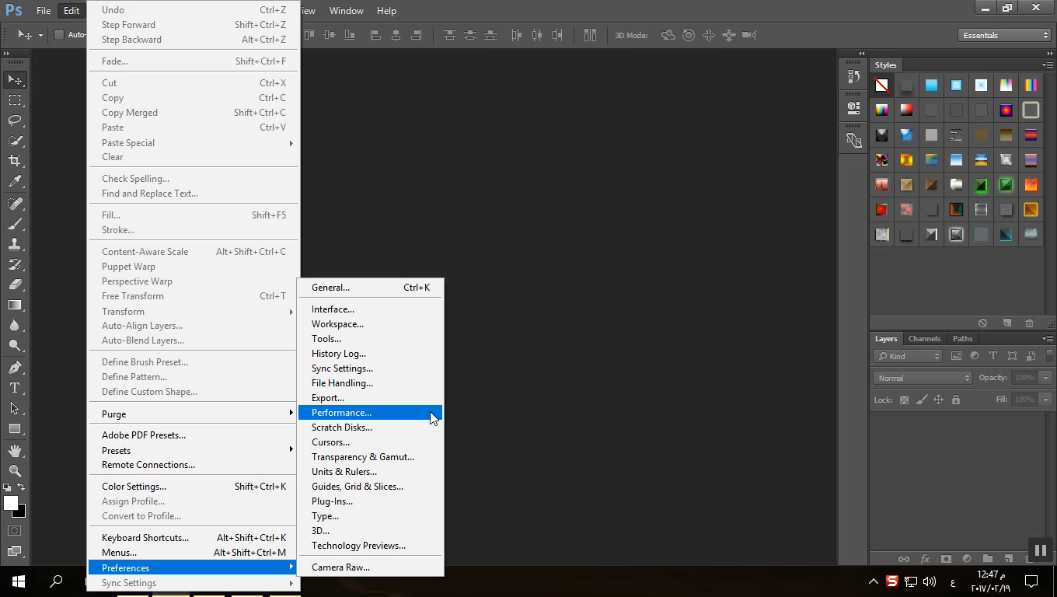
Task: Select the Eraser tool
Action: 15,284
